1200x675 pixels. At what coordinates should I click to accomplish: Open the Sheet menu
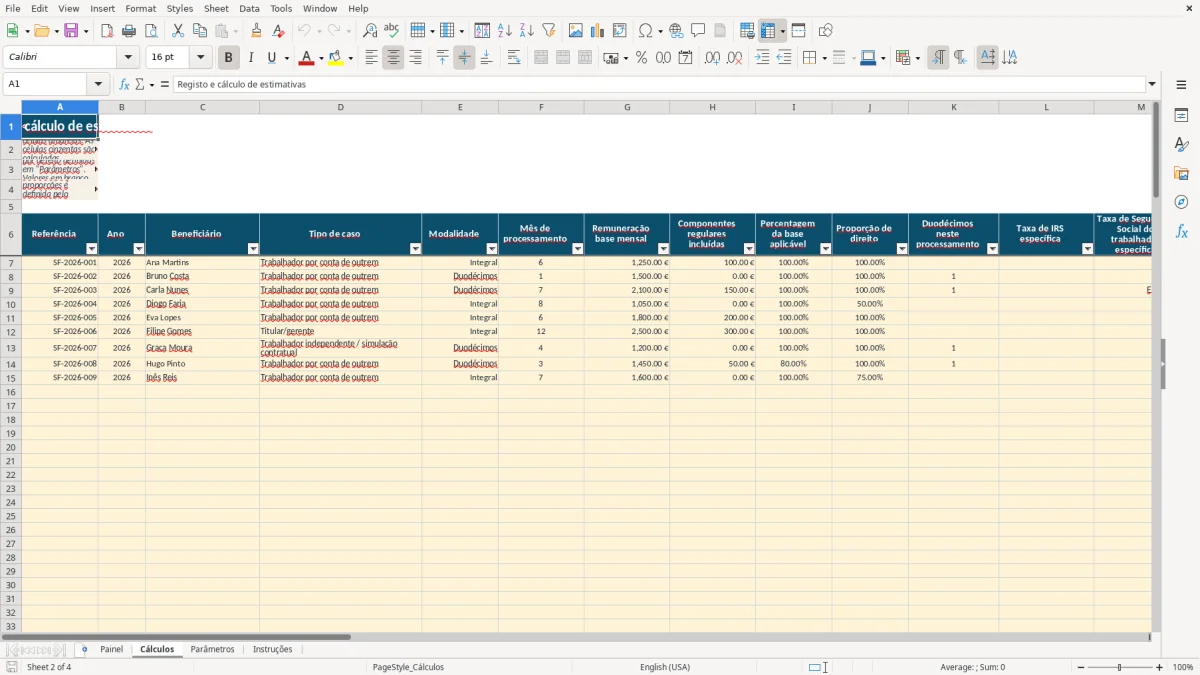tap(216, 8)
